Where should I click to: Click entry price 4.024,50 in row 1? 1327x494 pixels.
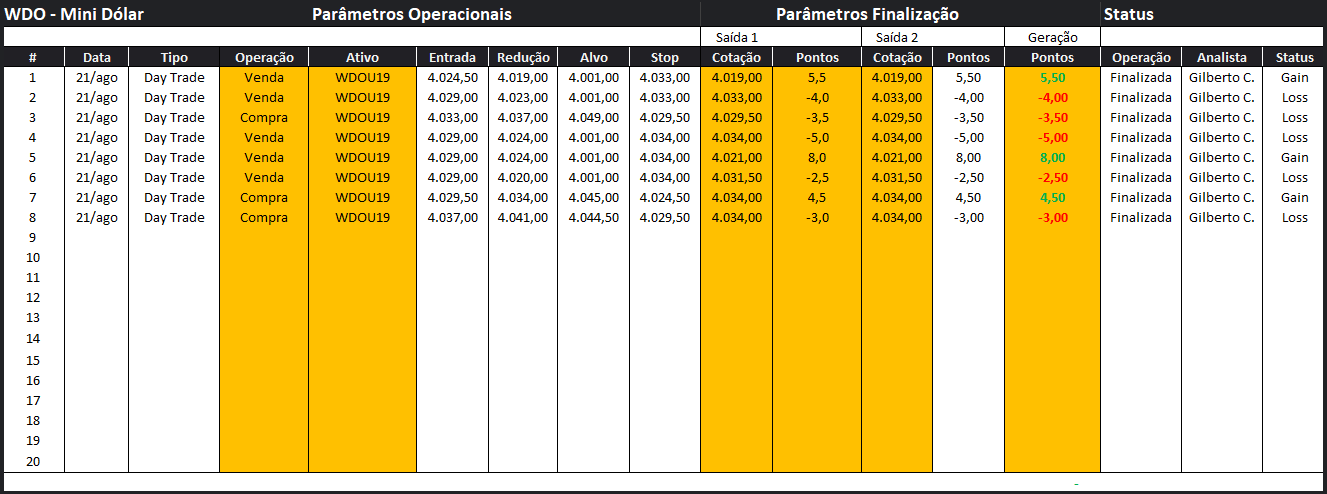click(452, 77)
